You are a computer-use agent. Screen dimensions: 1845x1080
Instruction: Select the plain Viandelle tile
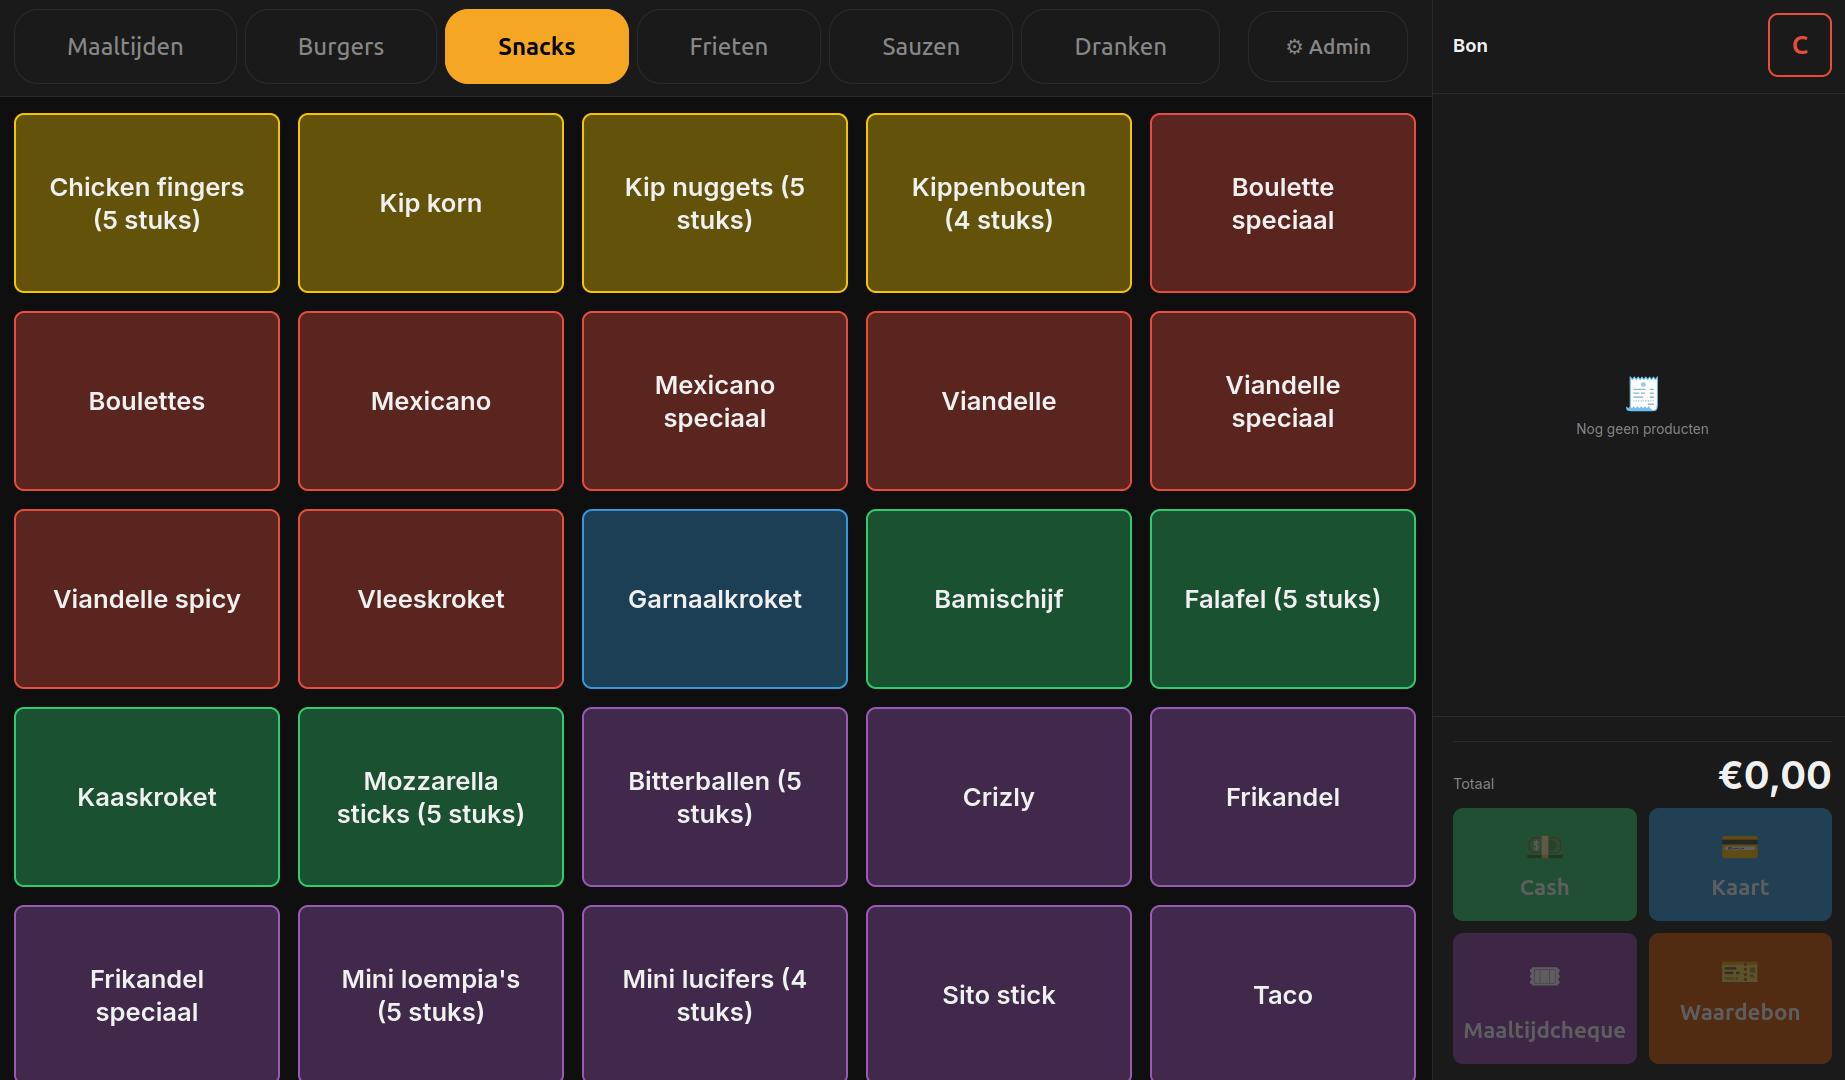click(999, 401)
